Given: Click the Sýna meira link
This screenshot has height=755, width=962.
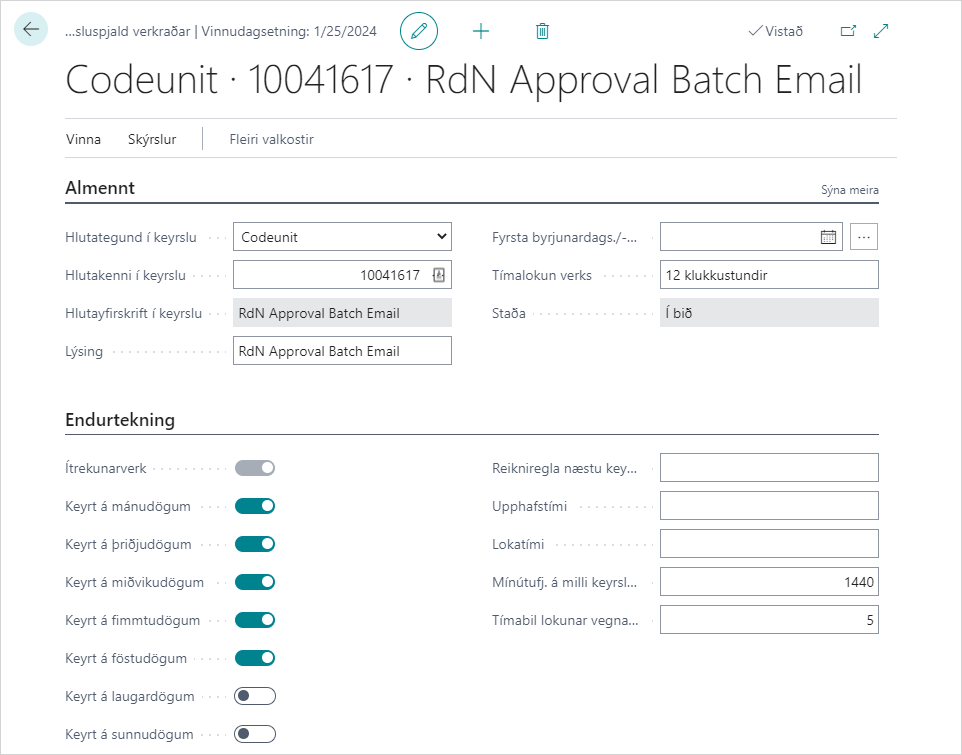Looking at the screenshot, I should click(849, 190).
